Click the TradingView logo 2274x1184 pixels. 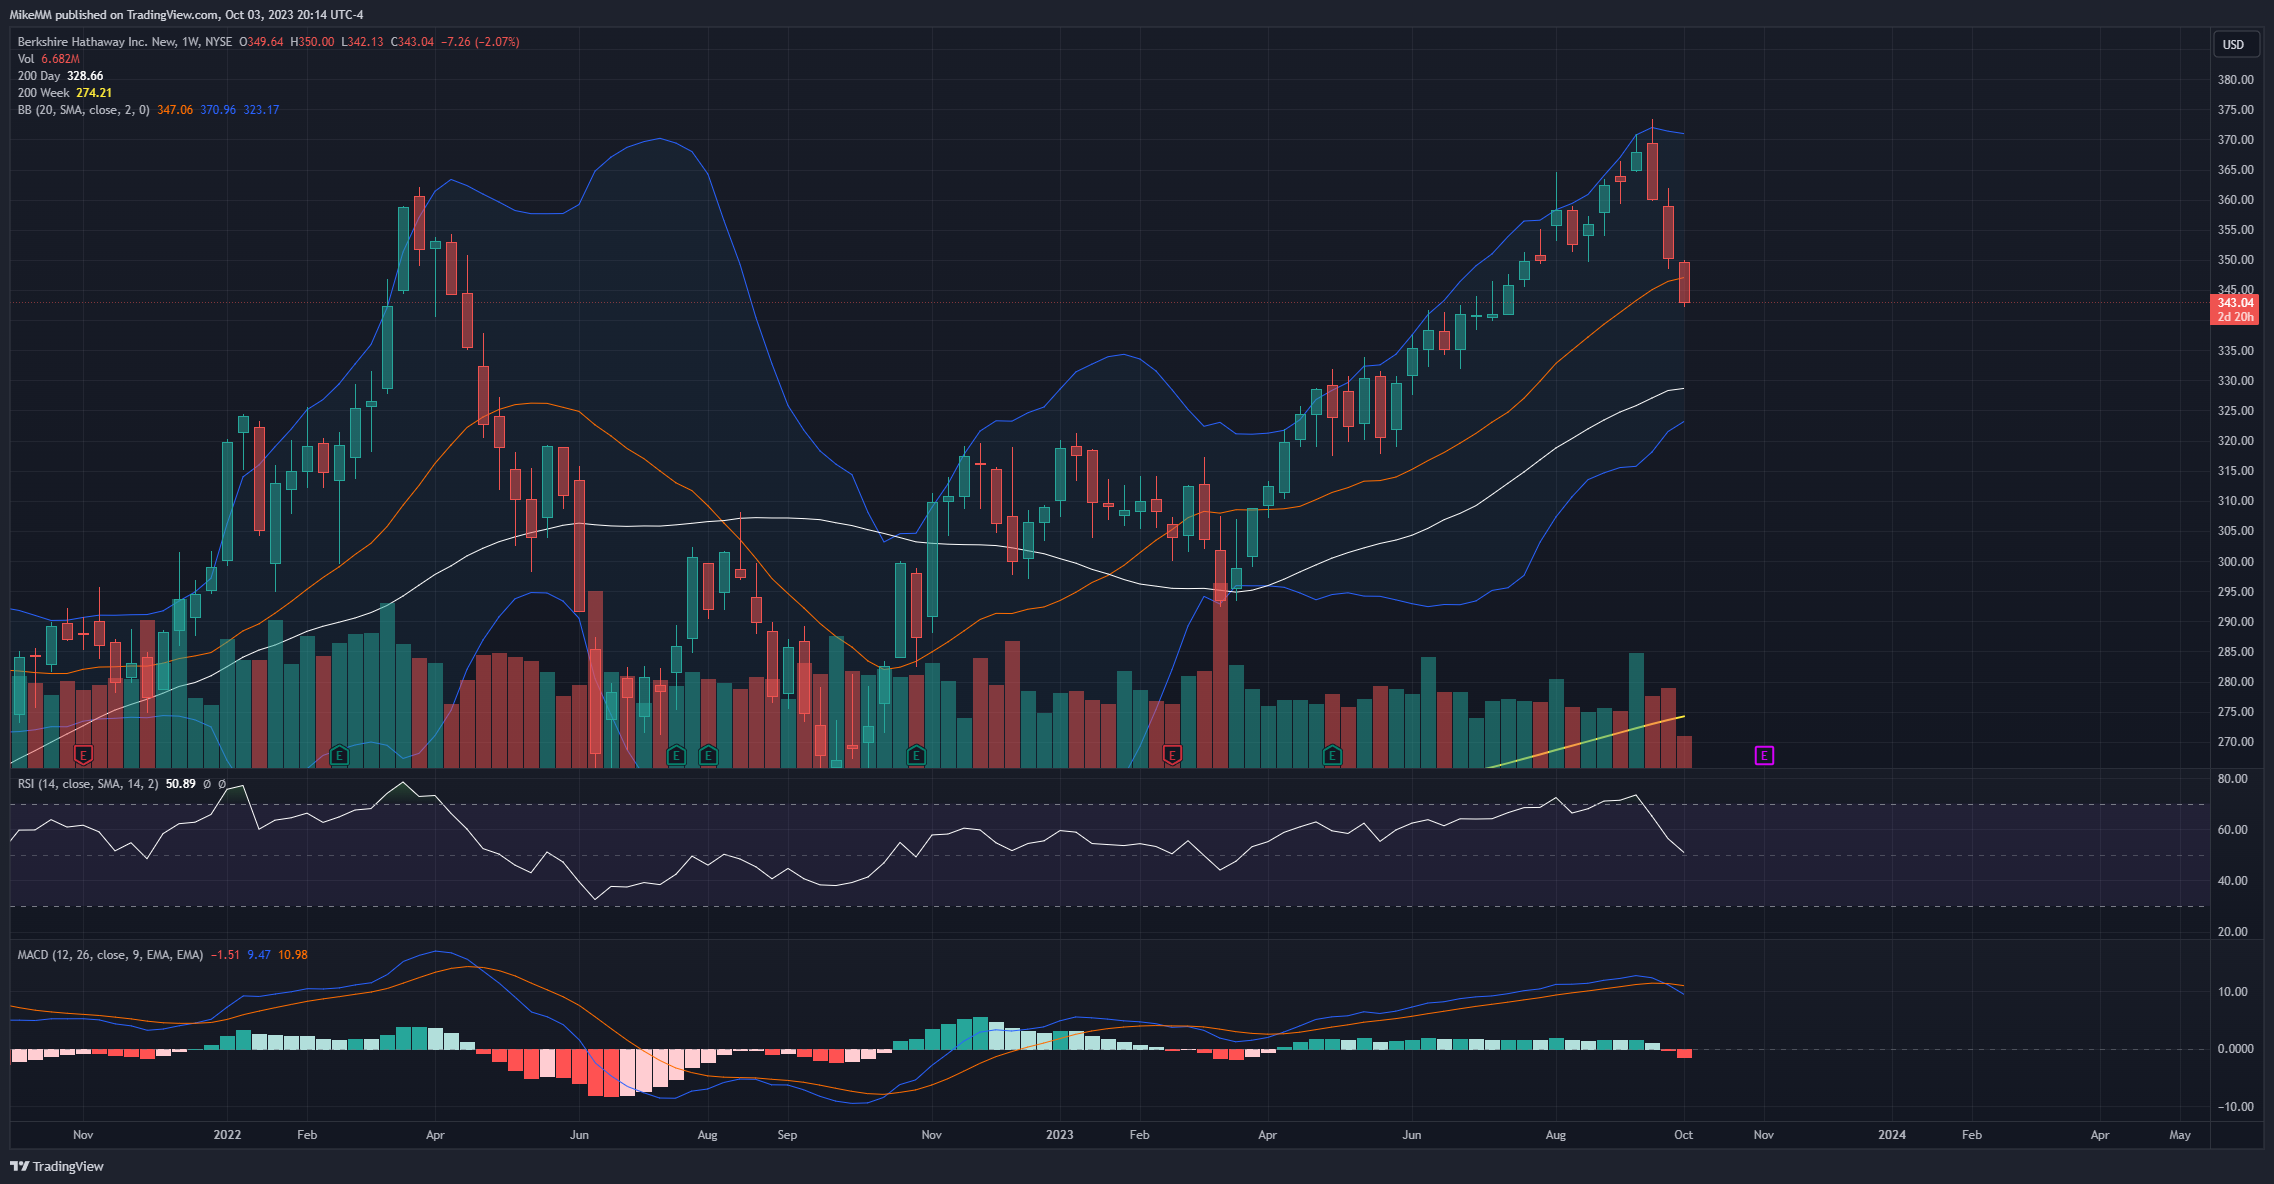[57, 1166]
